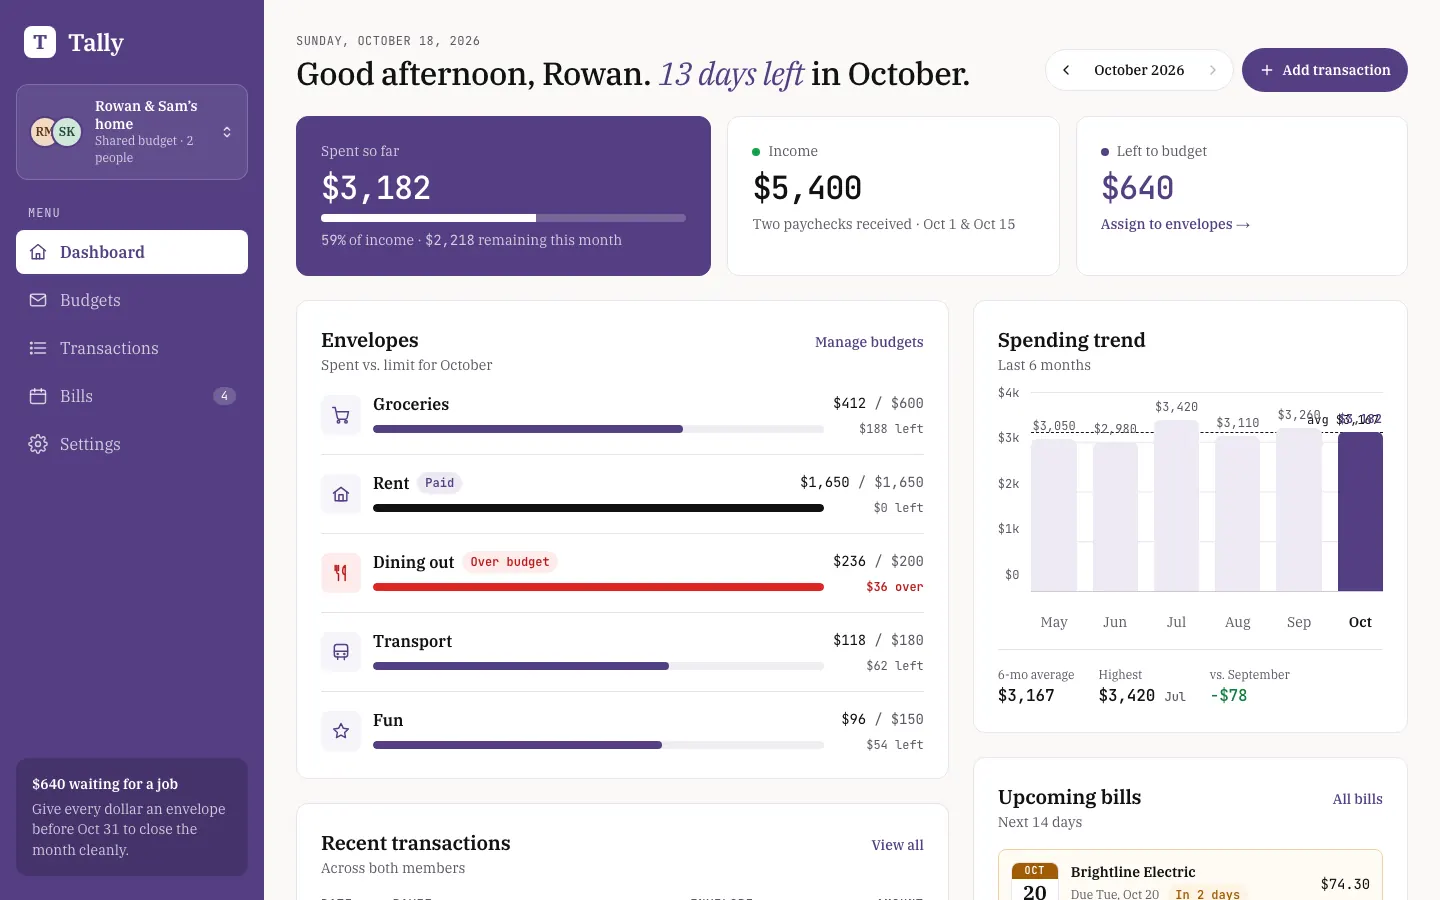
Task: Click the Fun star icon
Action: [341, 731]
